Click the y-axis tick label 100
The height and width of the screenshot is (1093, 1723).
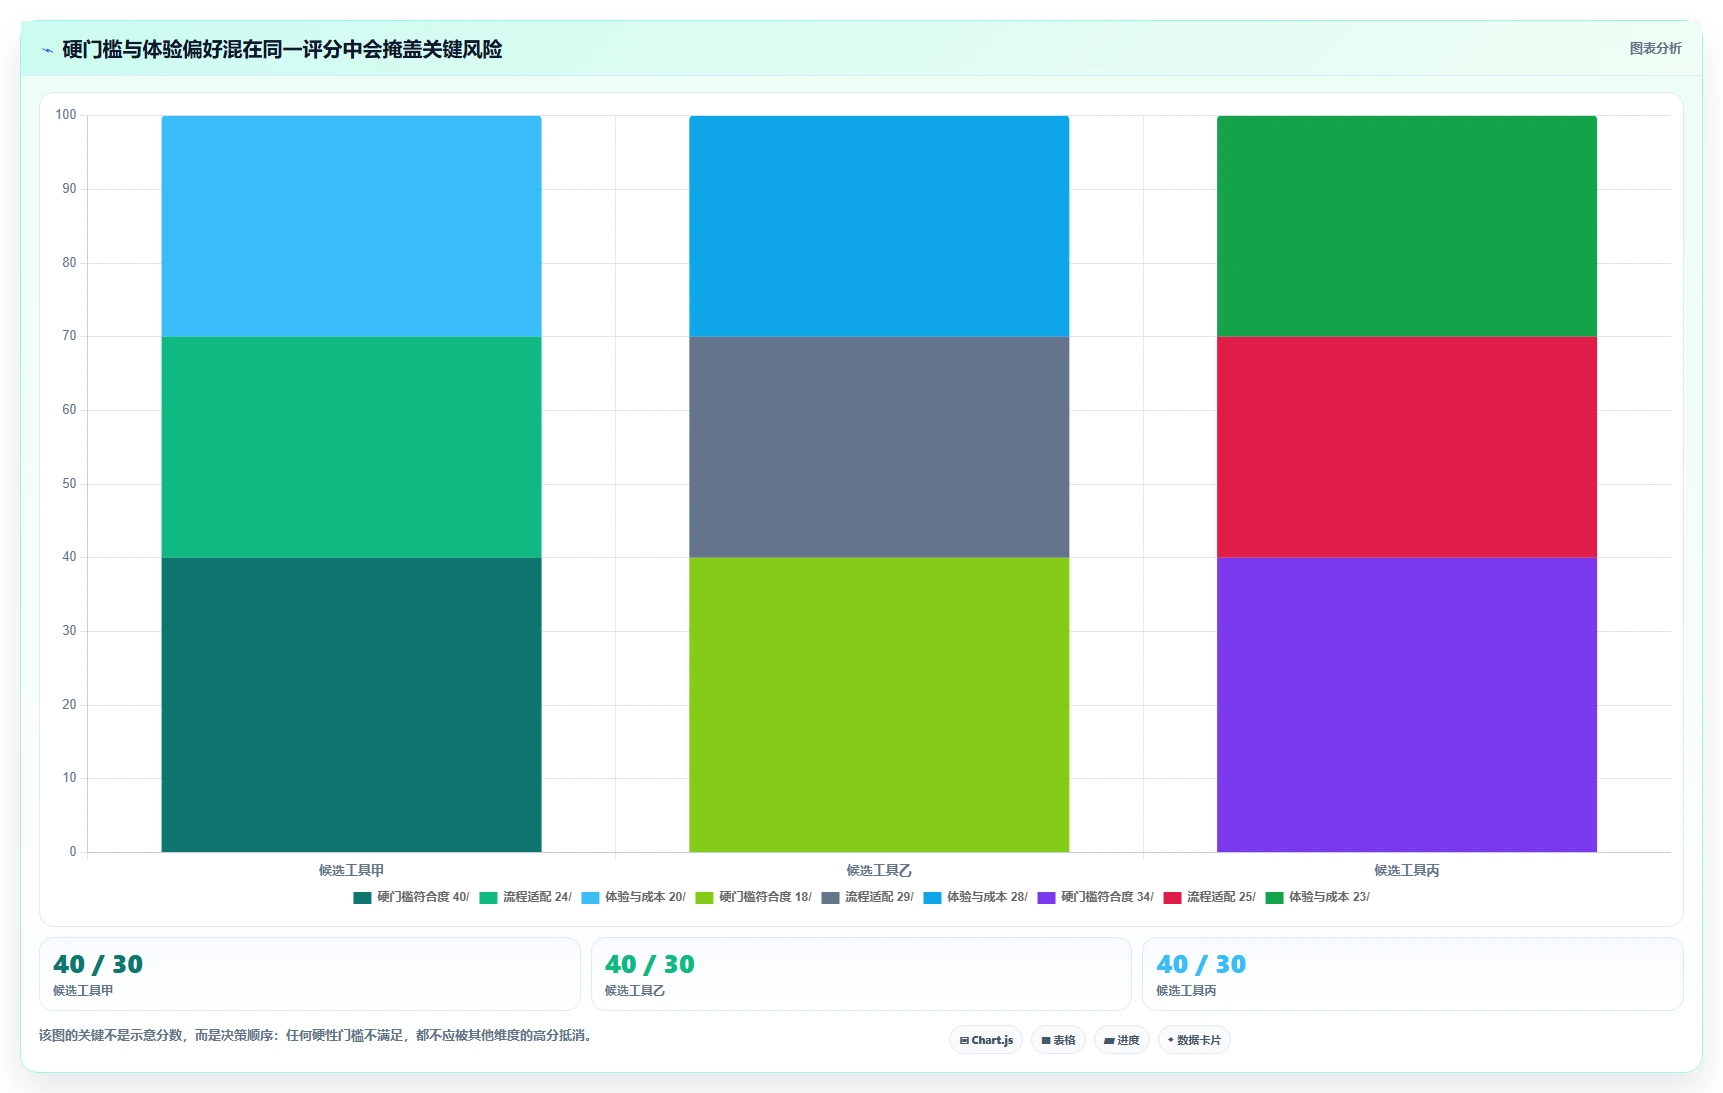[66, 115]
